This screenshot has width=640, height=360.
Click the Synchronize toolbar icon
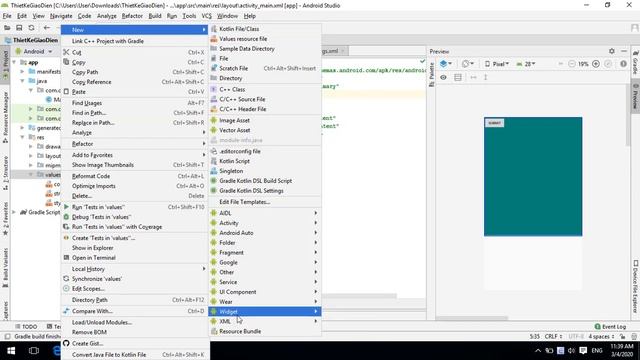(x=31, y=28)
